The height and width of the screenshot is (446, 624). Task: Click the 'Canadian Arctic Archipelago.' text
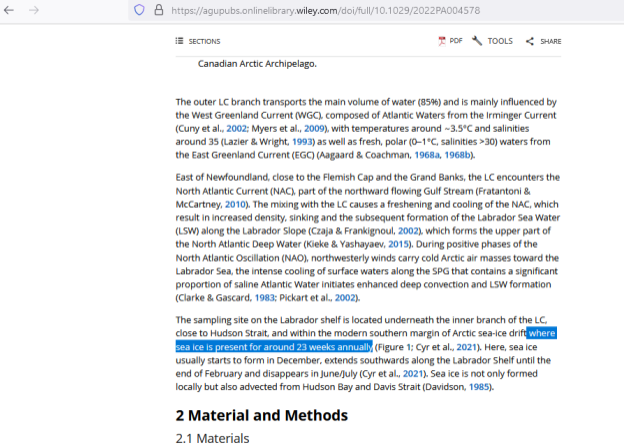pos(257,64)
